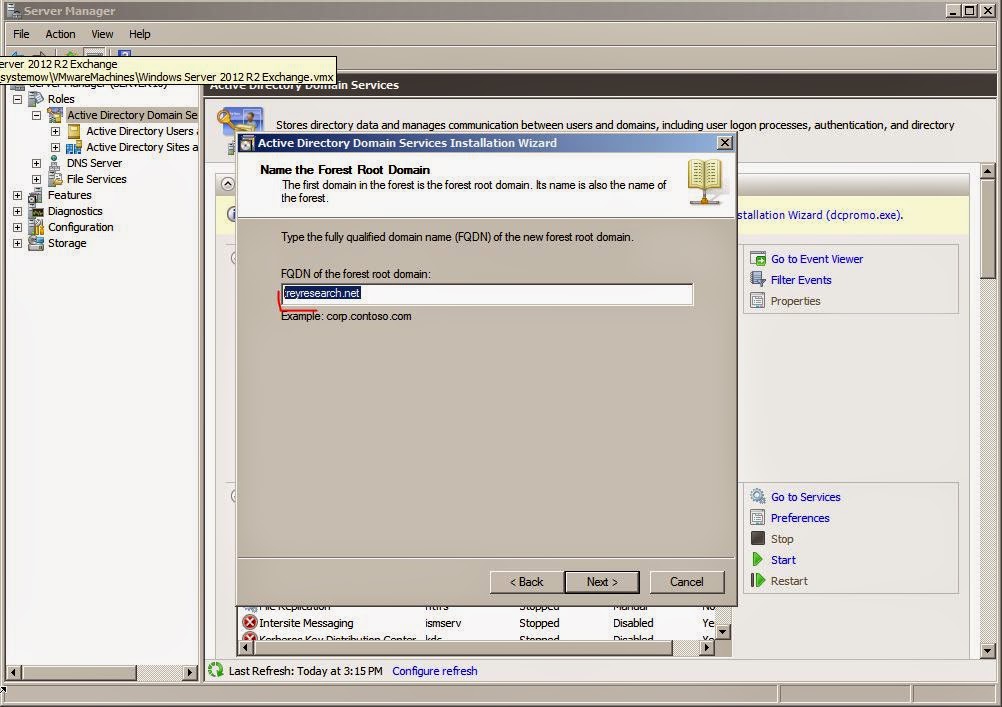Click the Active Directory Domain Services icon
The height and width of the screenshot is (707, 1002).
click(55, 115)
